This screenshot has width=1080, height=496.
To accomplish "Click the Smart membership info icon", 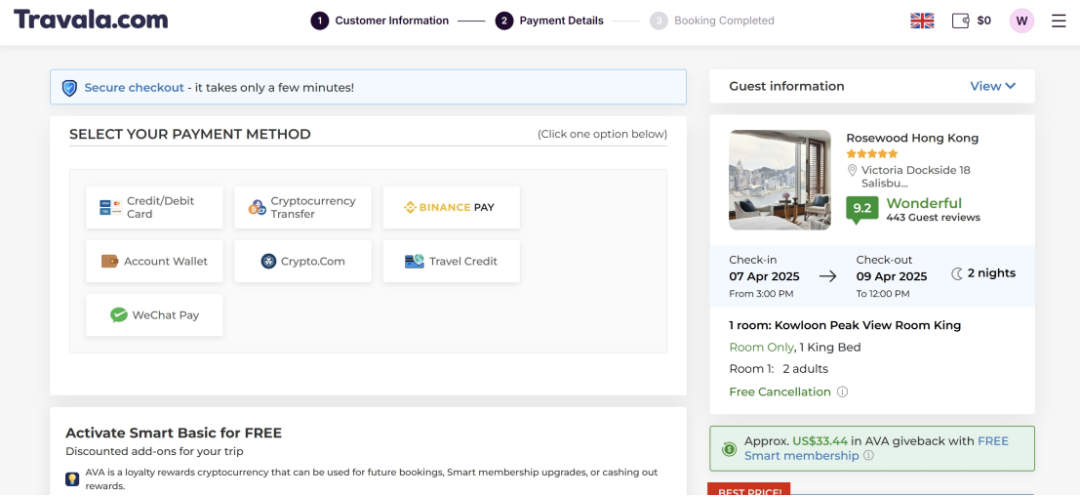I will (x=868, y=456).
